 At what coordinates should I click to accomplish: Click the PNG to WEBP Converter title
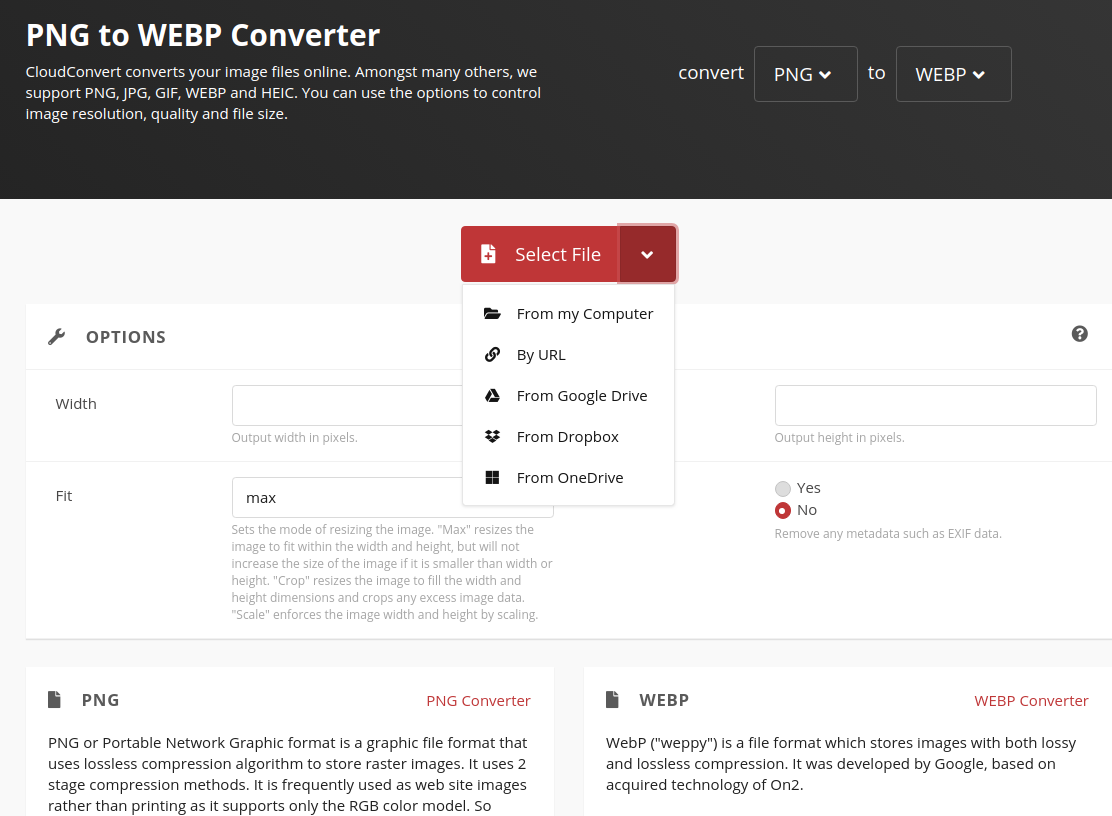(203, 35)
